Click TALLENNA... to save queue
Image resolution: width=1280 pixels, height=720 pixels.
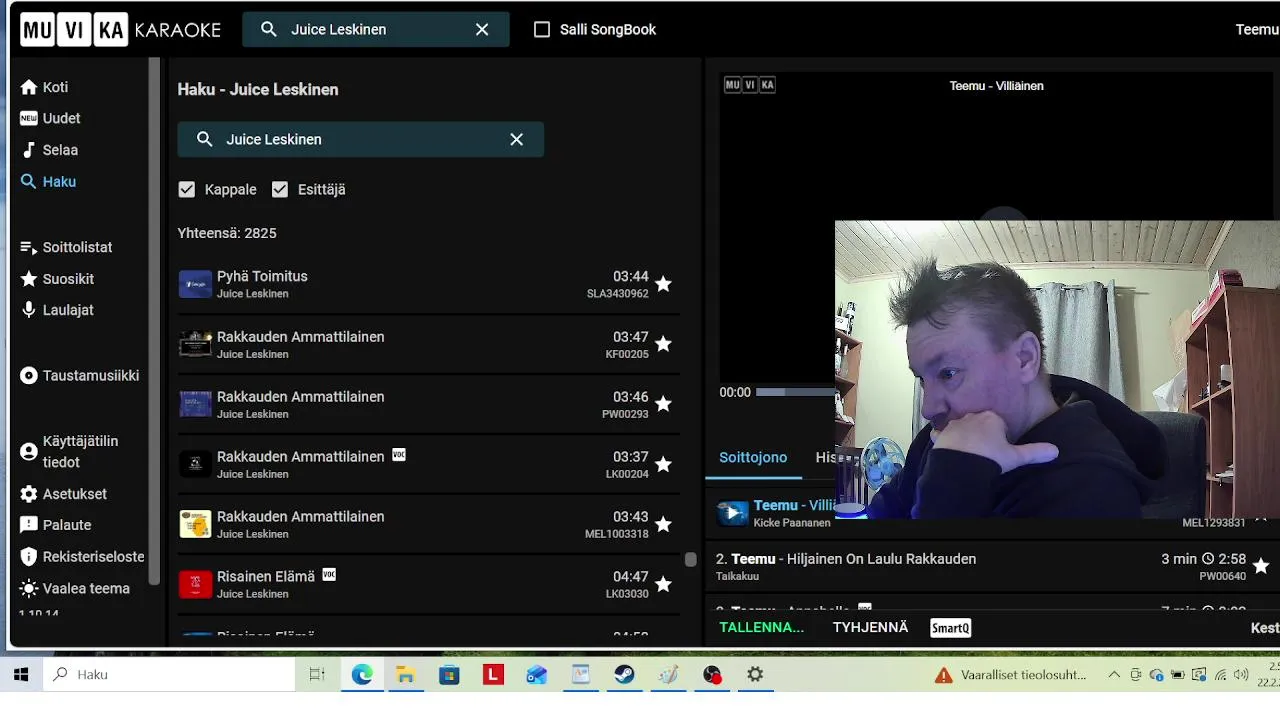coord(761,628)
